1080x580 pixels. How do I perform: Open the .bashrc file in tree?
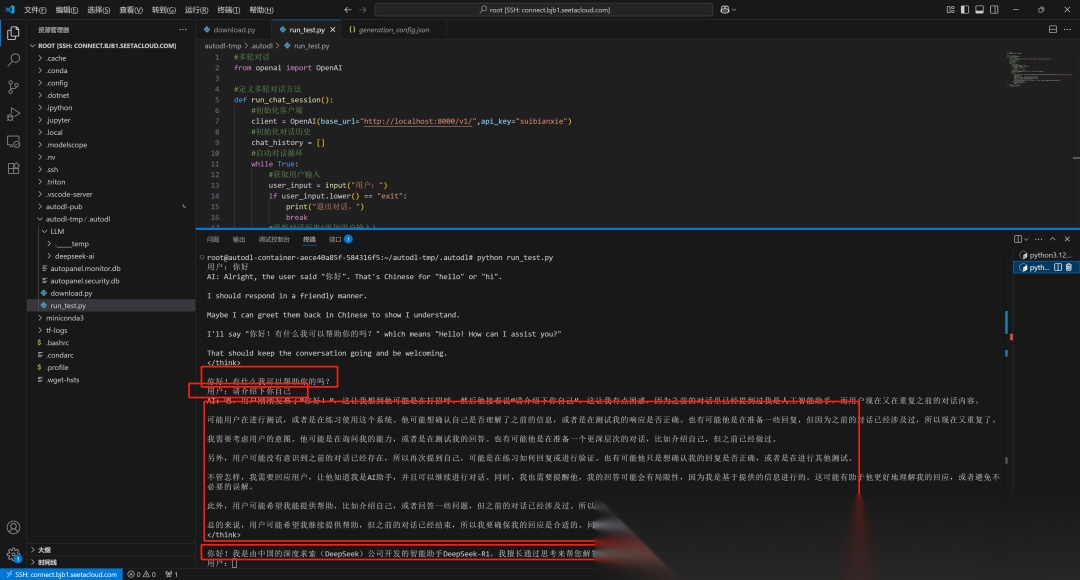tap(111, 342)
